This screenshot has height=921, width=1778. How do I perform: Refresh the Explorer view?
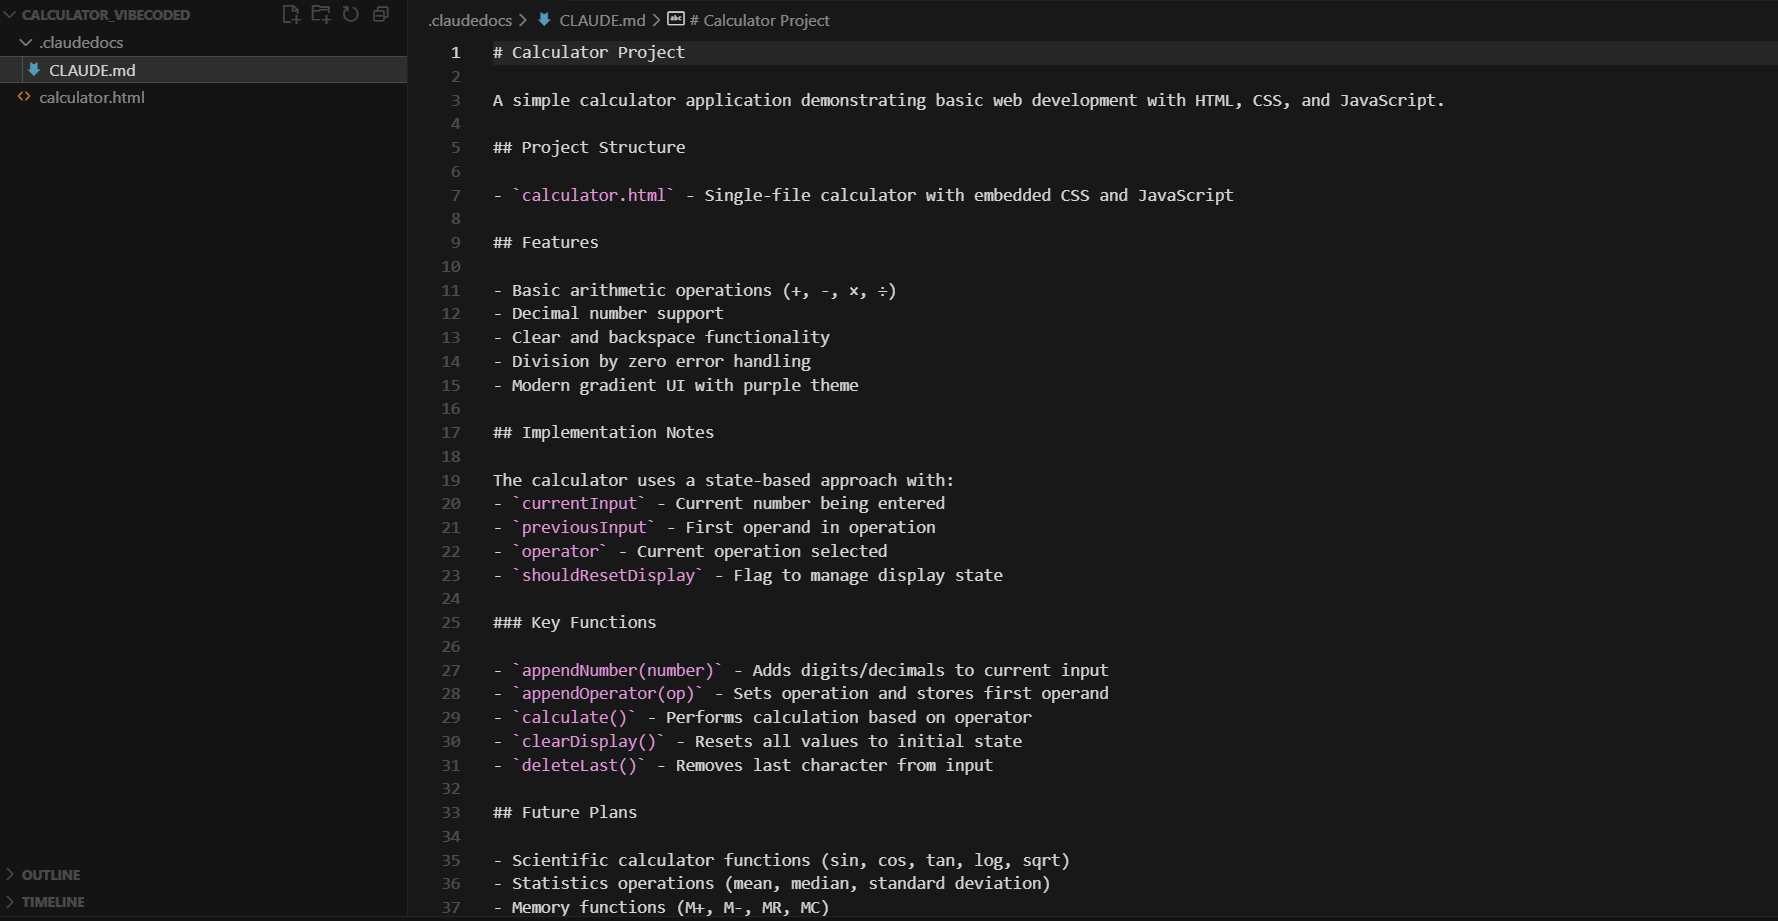pyautogui.click(x=350, y=14)
